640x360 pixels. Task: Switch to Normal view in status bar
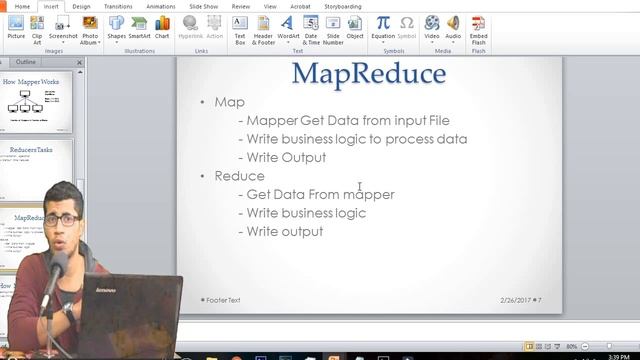click(x=529, y=347)
